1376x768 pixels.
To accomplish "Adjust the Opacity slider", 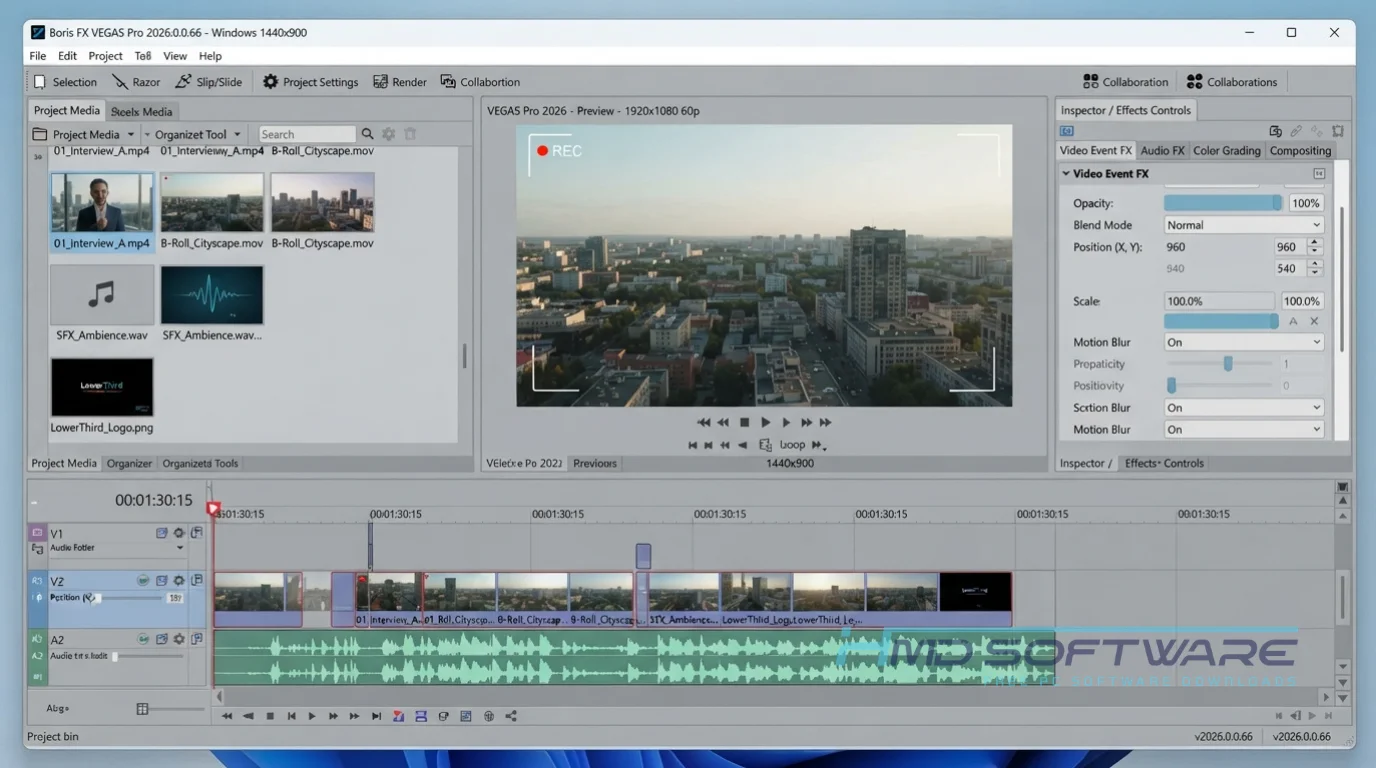I will (1223, 203).
